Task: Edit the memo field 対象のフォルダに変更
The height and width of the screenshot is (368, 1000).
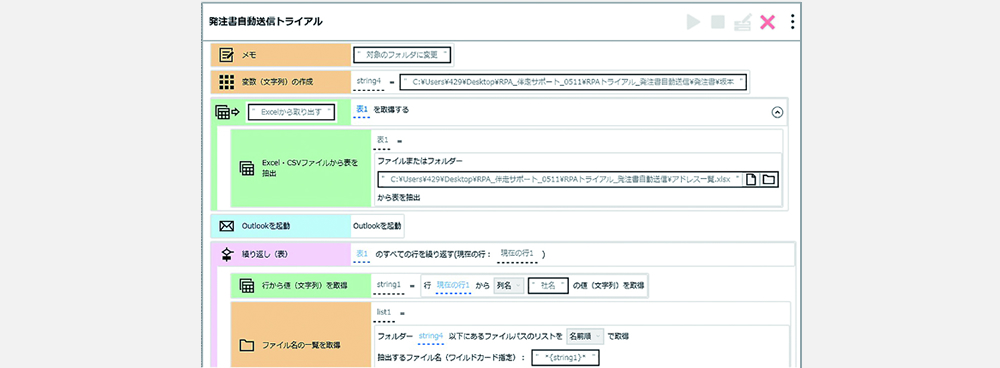Action: (x=402, y=55)
